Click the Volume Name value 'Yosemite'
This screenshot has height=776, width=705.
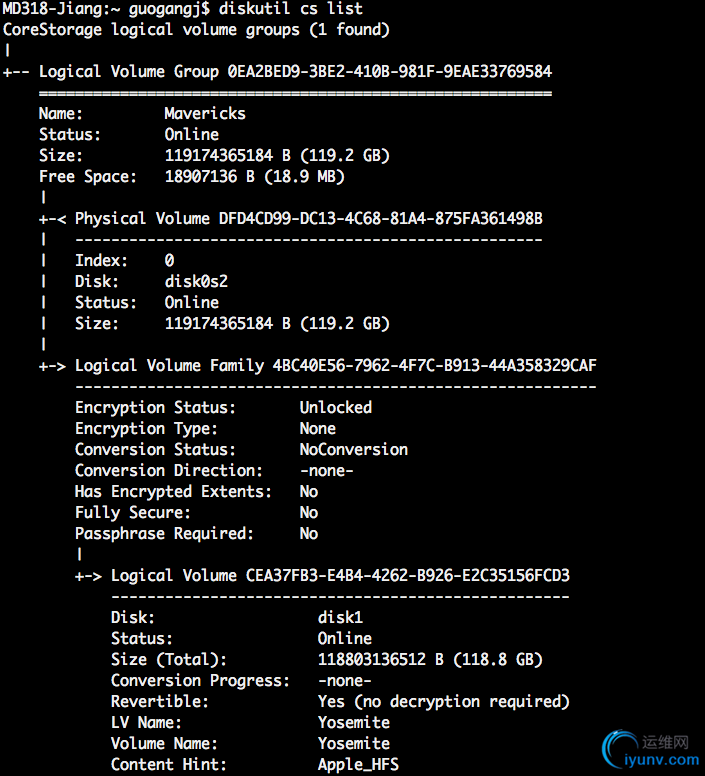(354, 743)
